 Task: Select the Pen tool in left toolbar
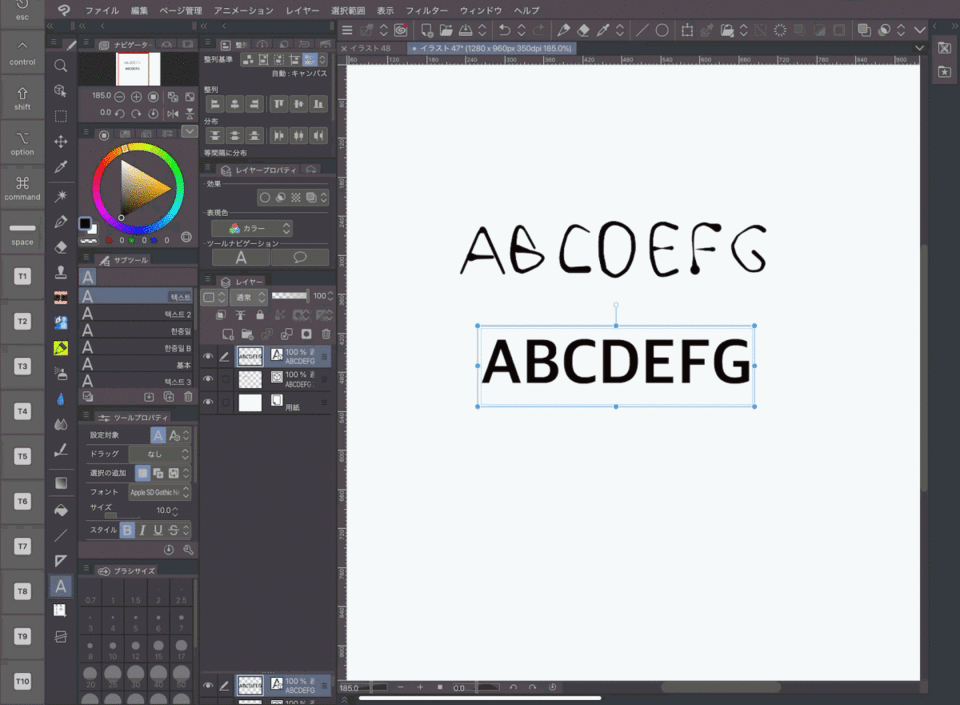61,222
